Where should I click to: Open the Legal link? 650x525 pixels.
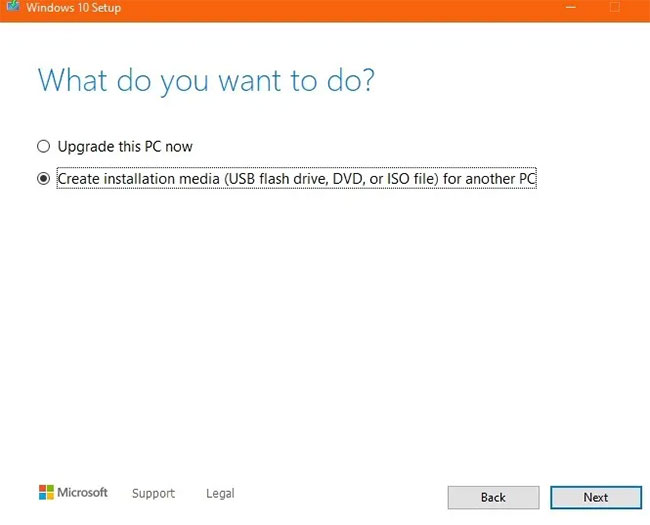click(x=220, y=493)
